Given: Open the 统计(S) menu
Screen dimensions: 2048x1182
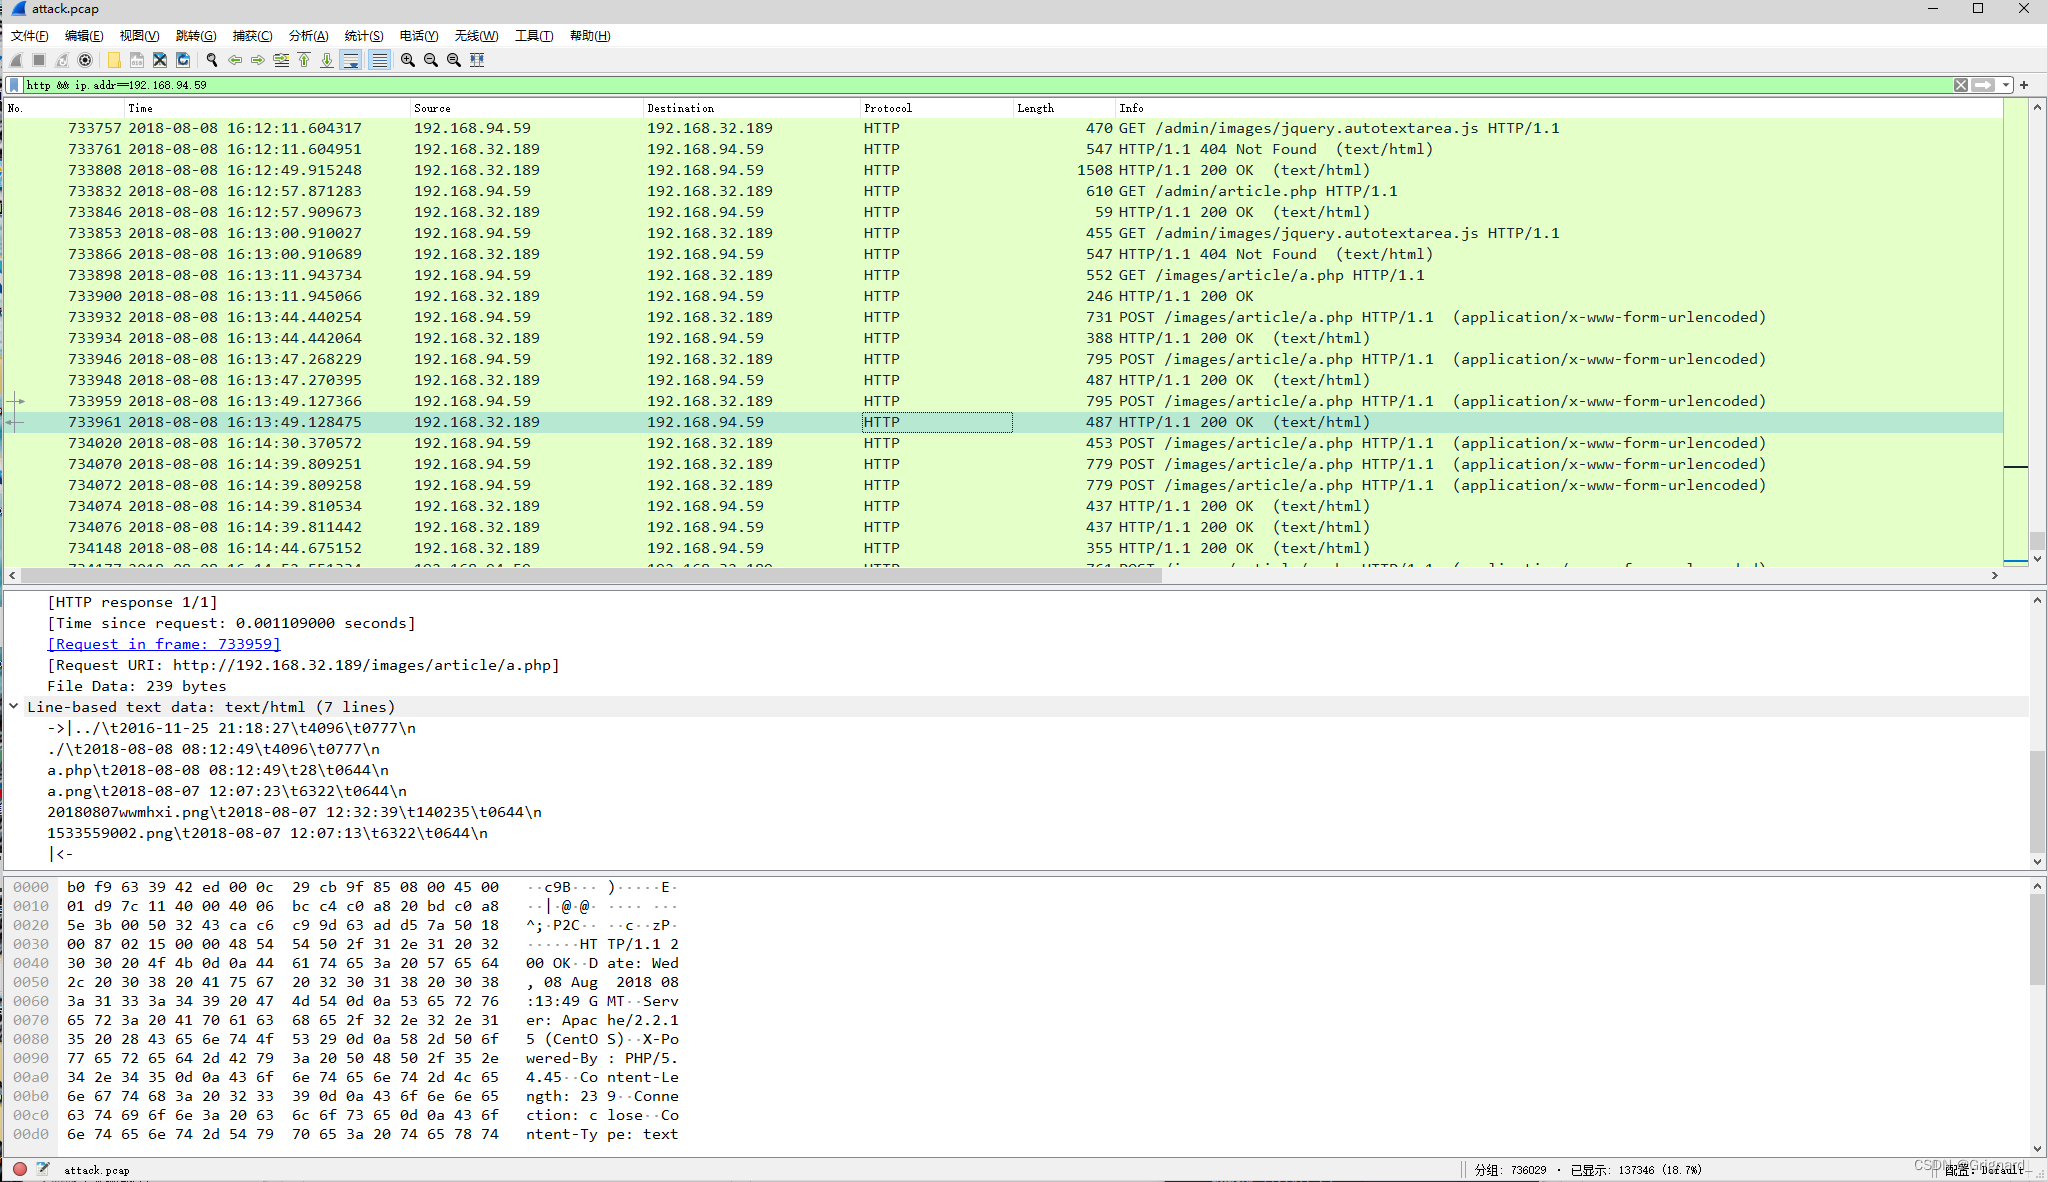Looking at the screenshot, I should 364,36.
